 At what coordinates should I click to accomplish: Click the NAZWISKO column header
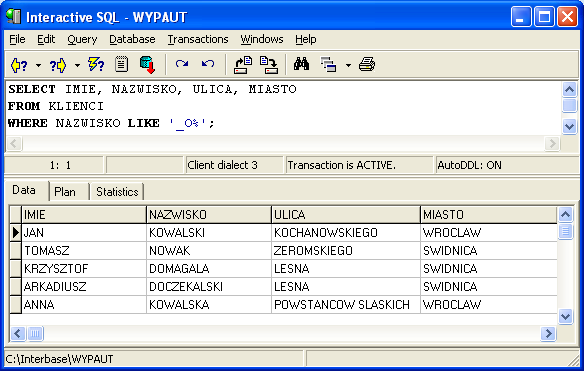pyautogui.click(x=209, y=215)
